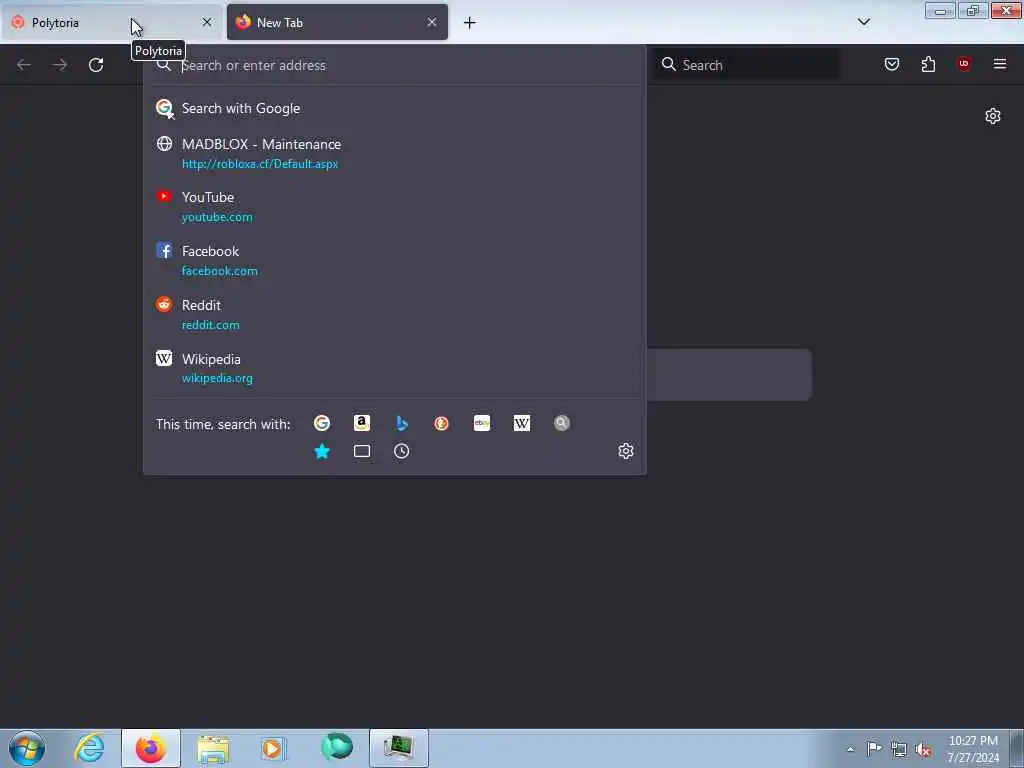Open new tab personalize settings gear
The width and height of the screenshot is (1024, 768).
[x=993, y=116]
